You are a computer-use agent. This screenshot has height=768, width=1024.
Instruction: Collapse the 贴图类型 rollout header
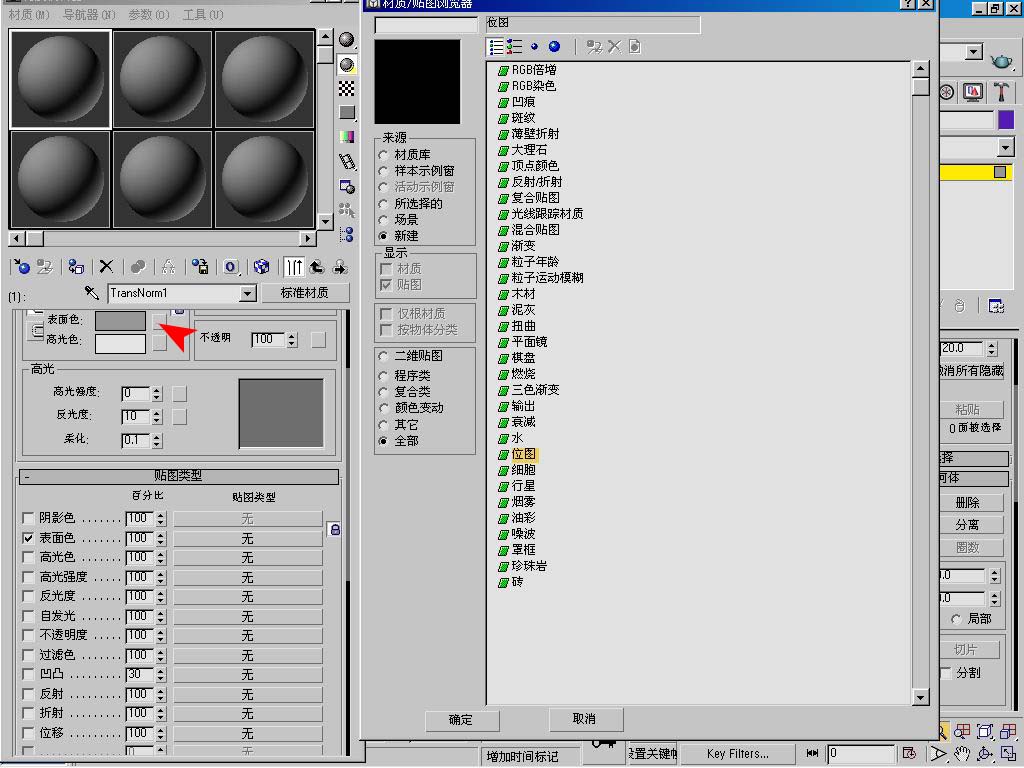178,477
